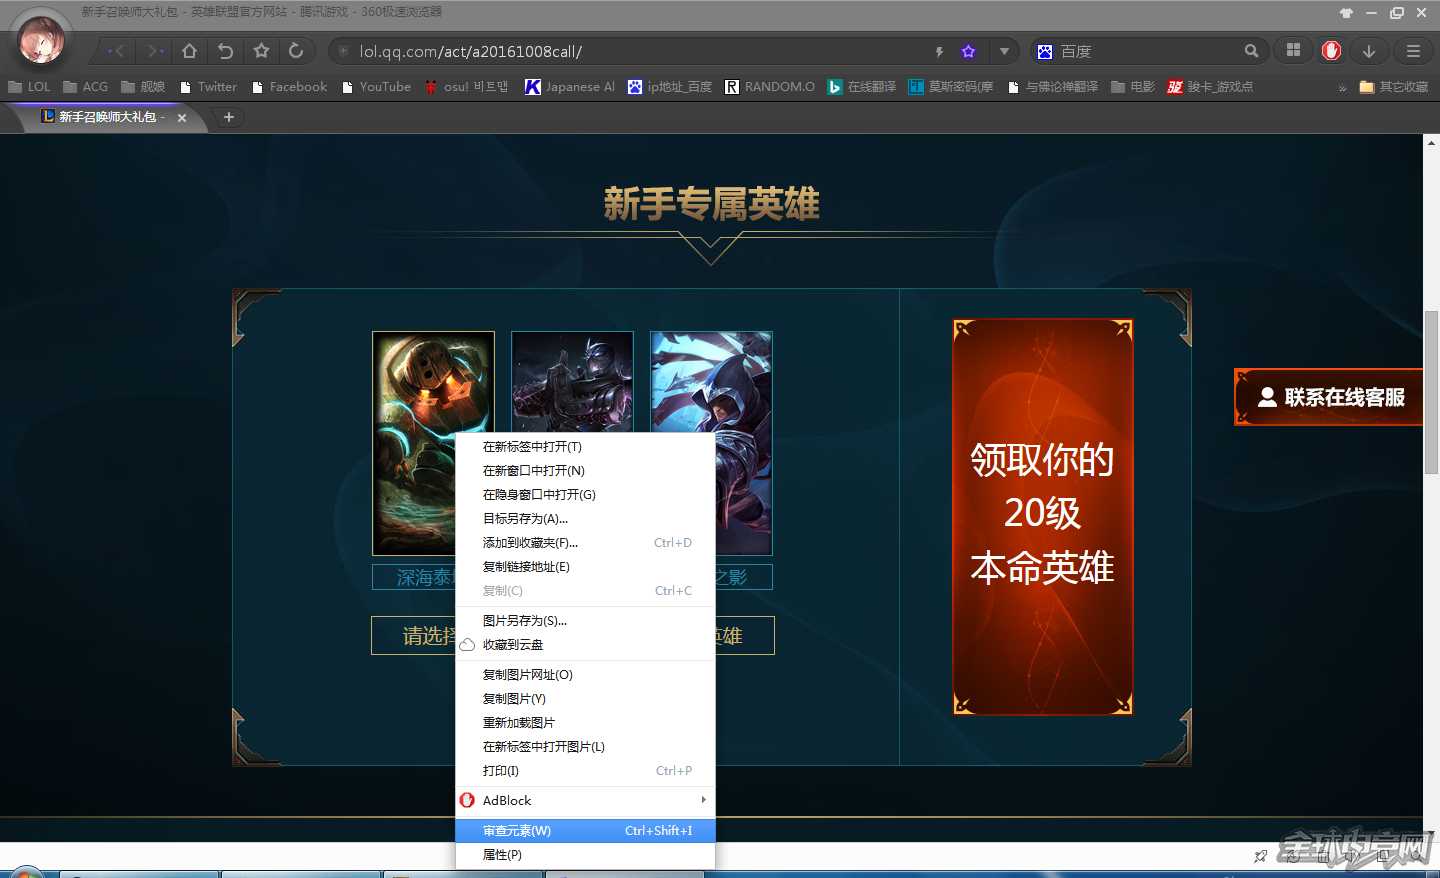Expand the overflow bookmarks chevron
Viewport: 1440px width, 878px height.
(1343, 87)
